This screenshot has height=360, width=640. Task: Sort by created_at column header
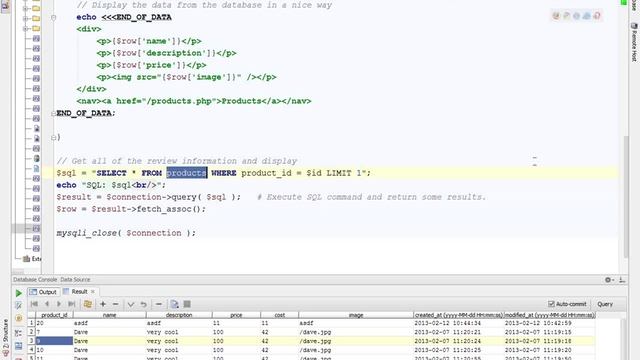(x=458, y=315)
